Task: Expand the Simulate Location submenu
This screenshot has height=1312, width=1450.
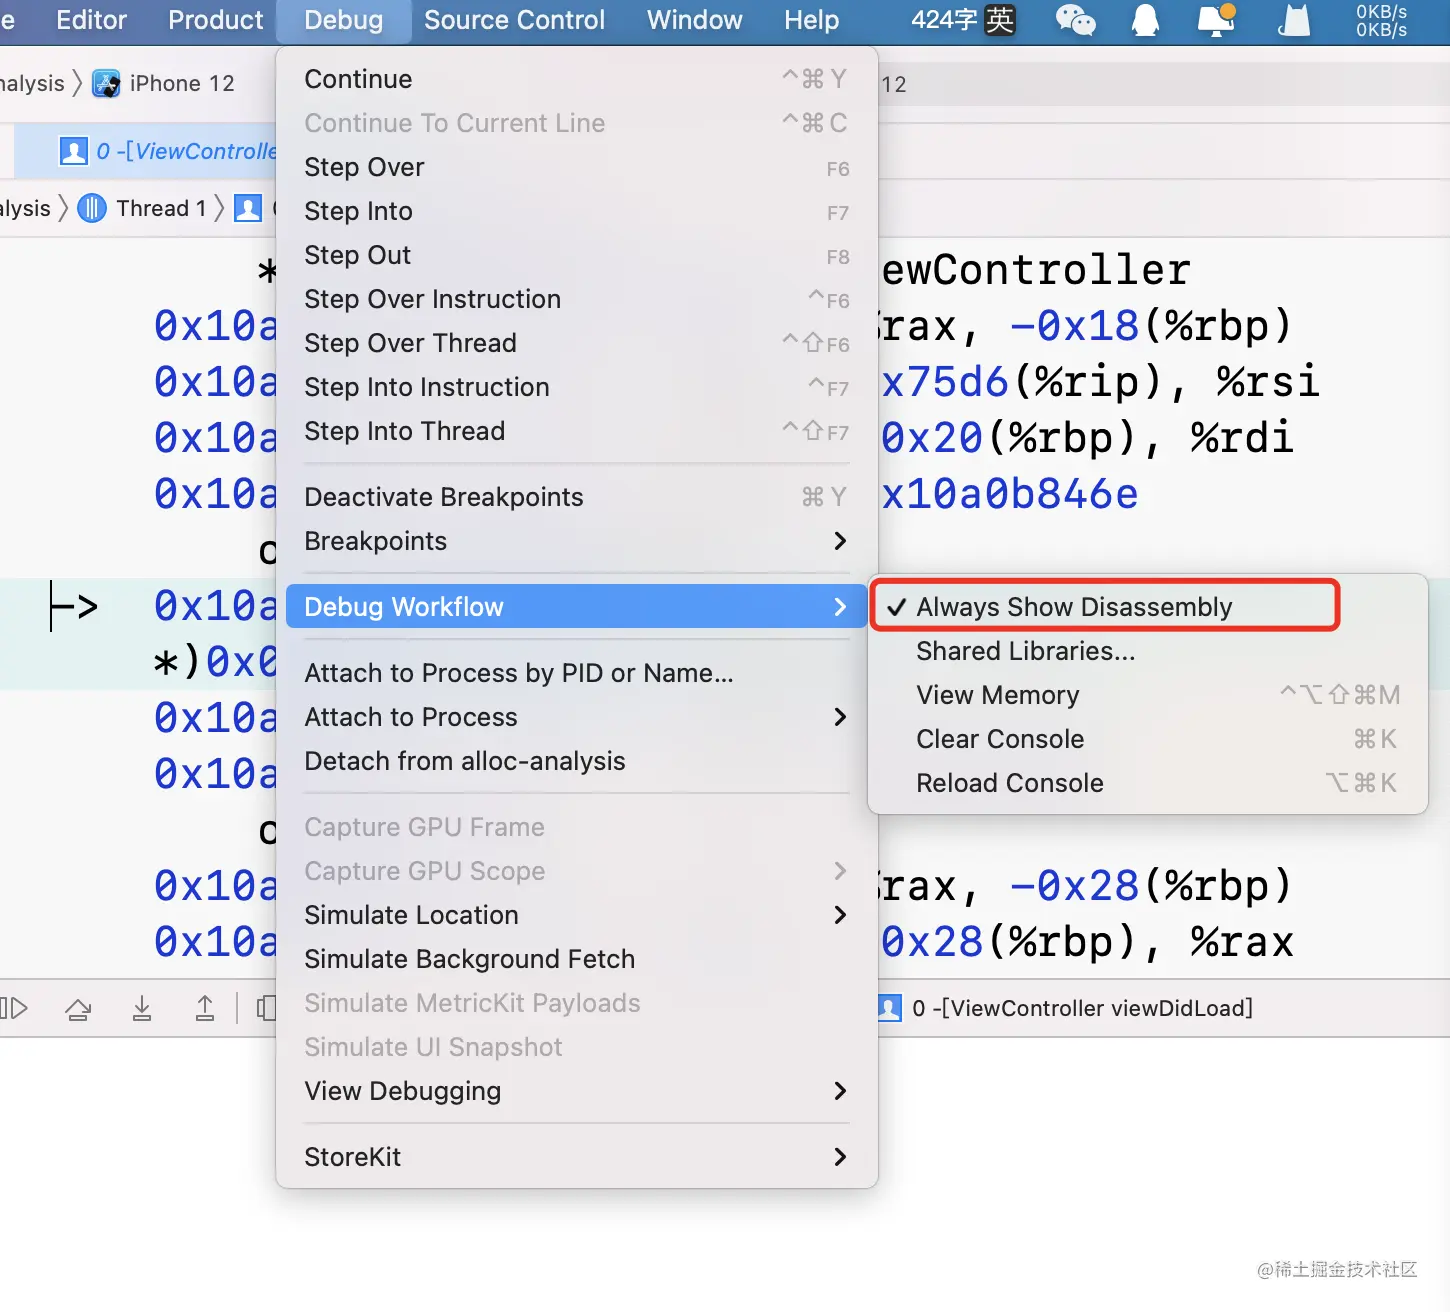Action: (x=576, y=915)
